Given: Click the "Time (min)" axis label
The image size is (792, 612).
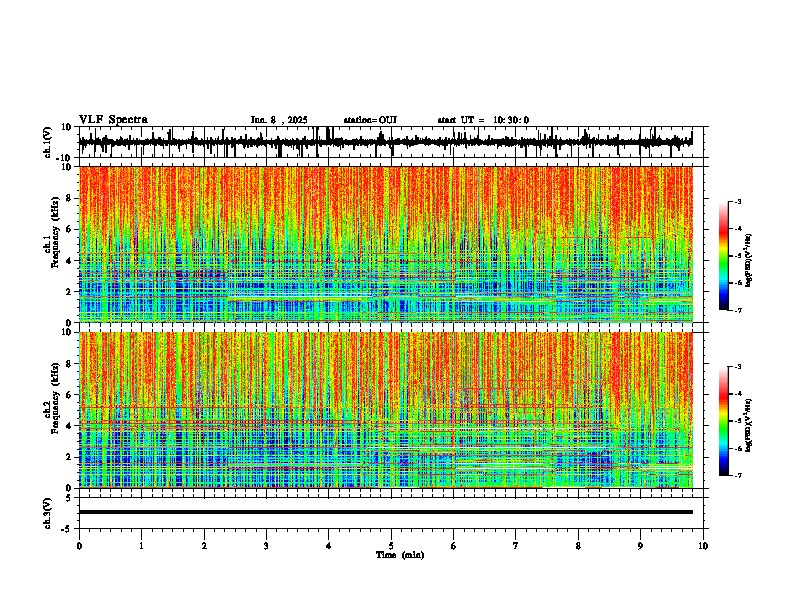Looking at the screenshot, I should click(400, 555).
